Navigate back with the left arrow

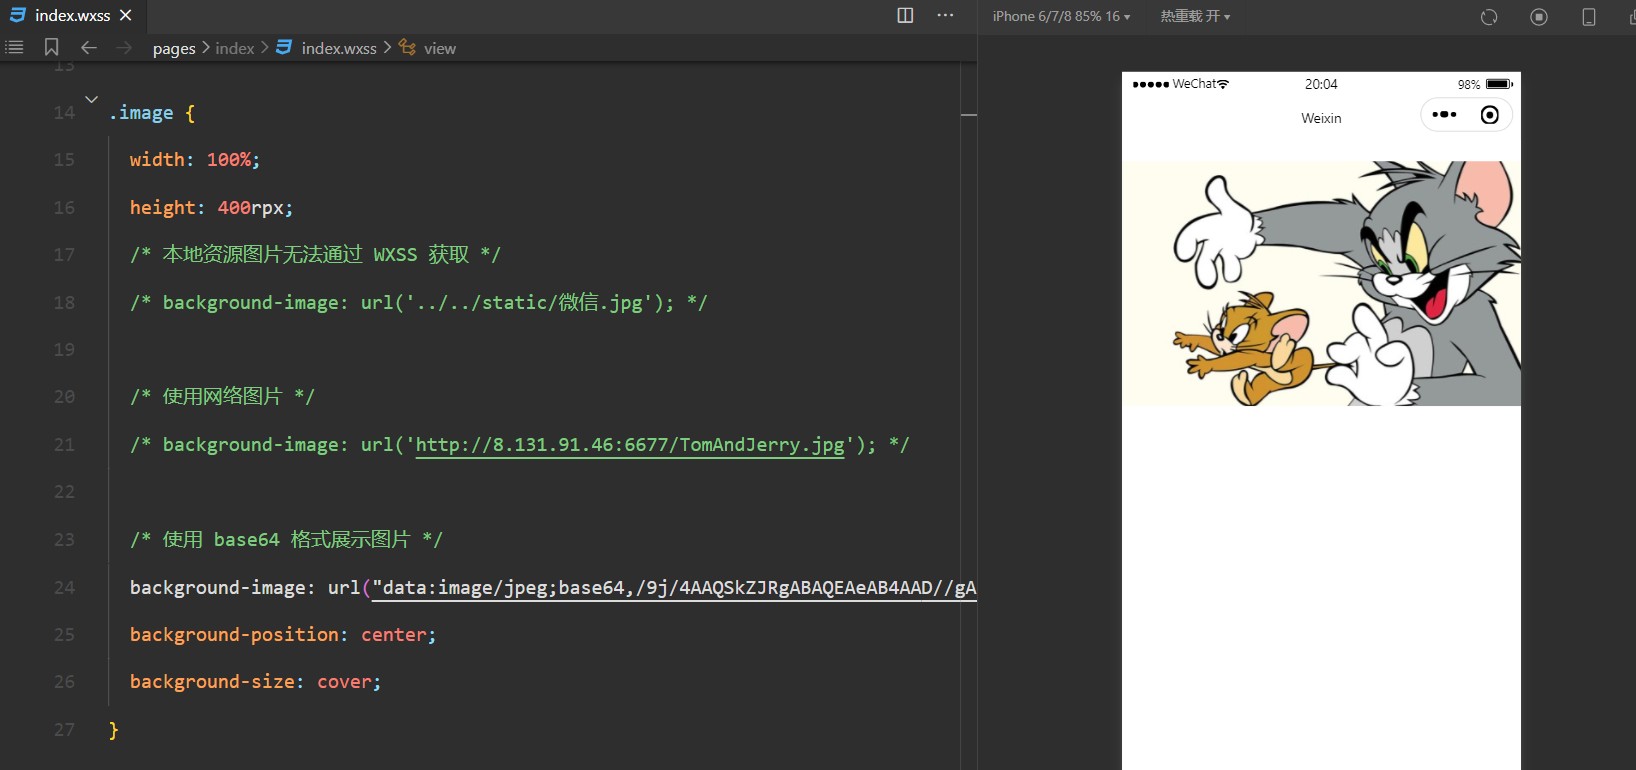[x=89, y=47]
